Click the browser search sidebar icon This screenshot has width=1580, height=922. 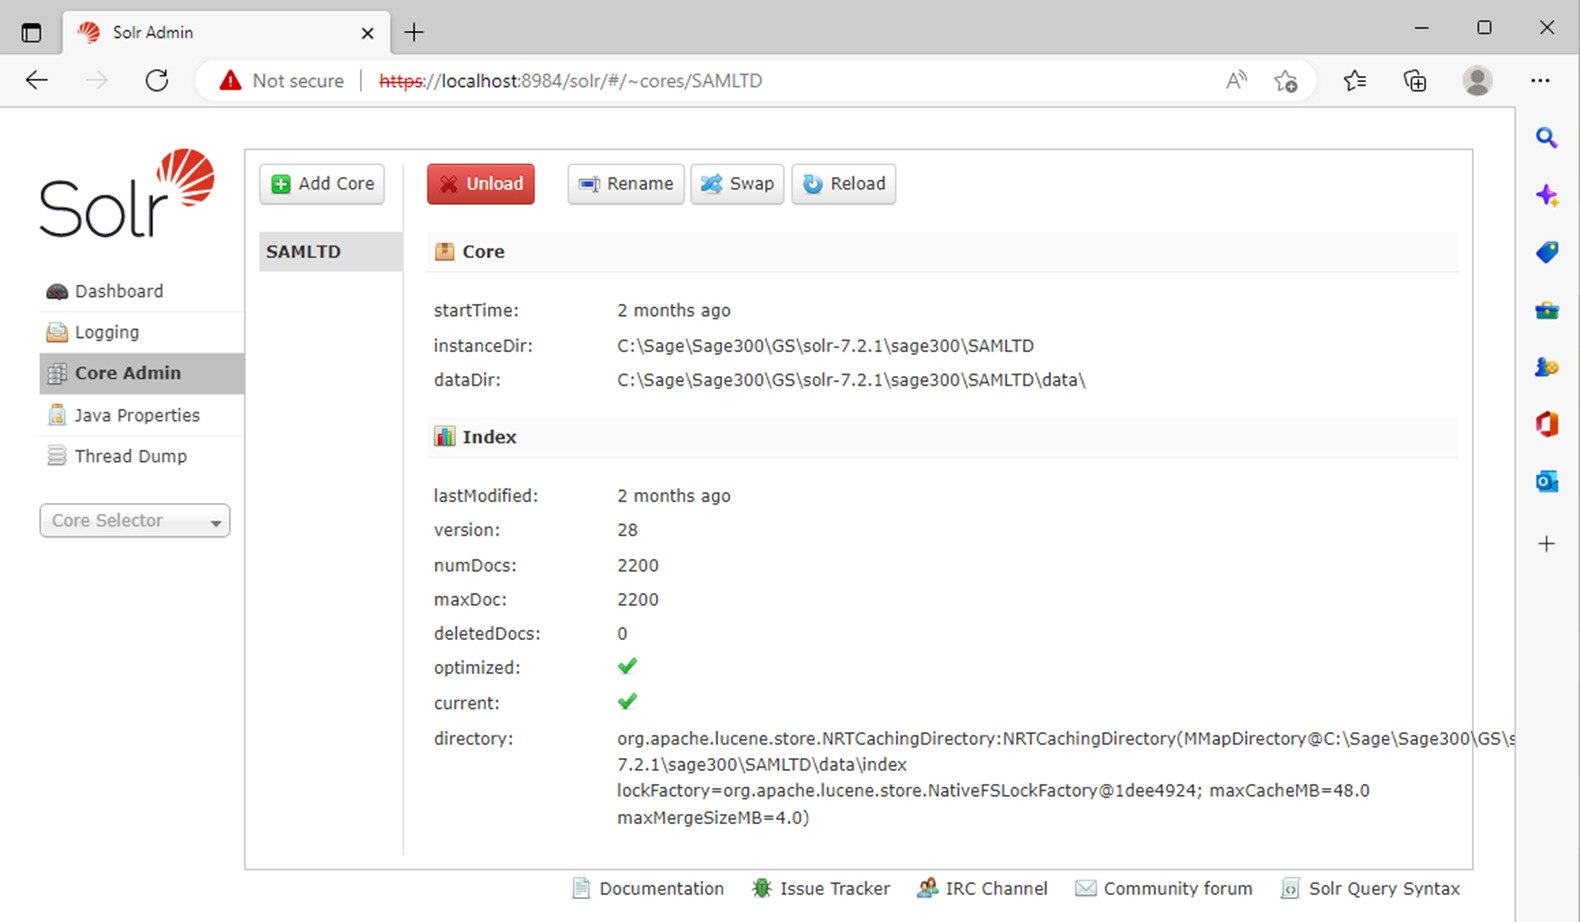(x=1546, y=138)
